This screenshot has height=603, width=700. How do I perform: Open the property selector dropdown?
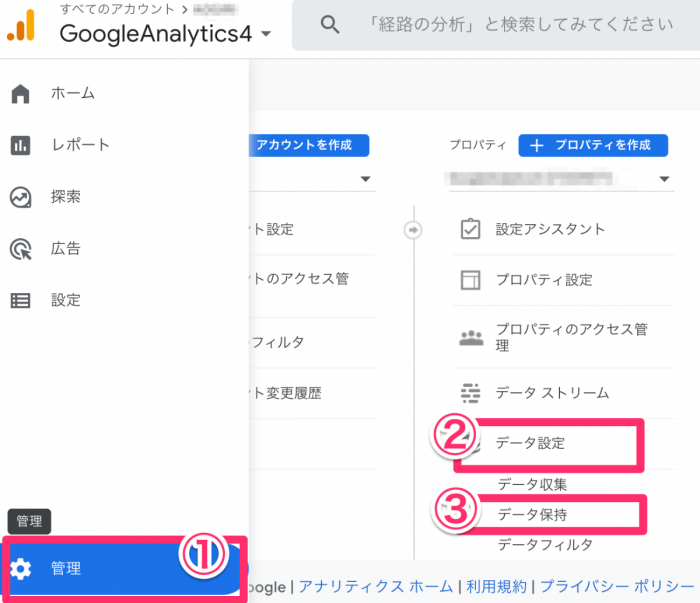[x=666, y=180]
